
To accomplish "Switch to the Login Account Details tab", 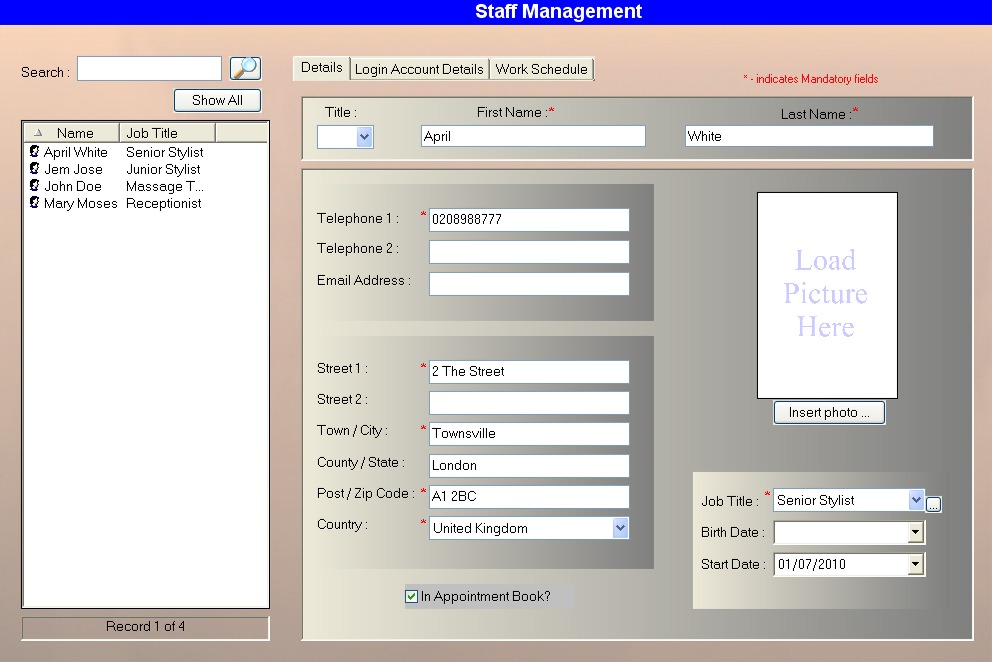I will (x=419, y=69).
